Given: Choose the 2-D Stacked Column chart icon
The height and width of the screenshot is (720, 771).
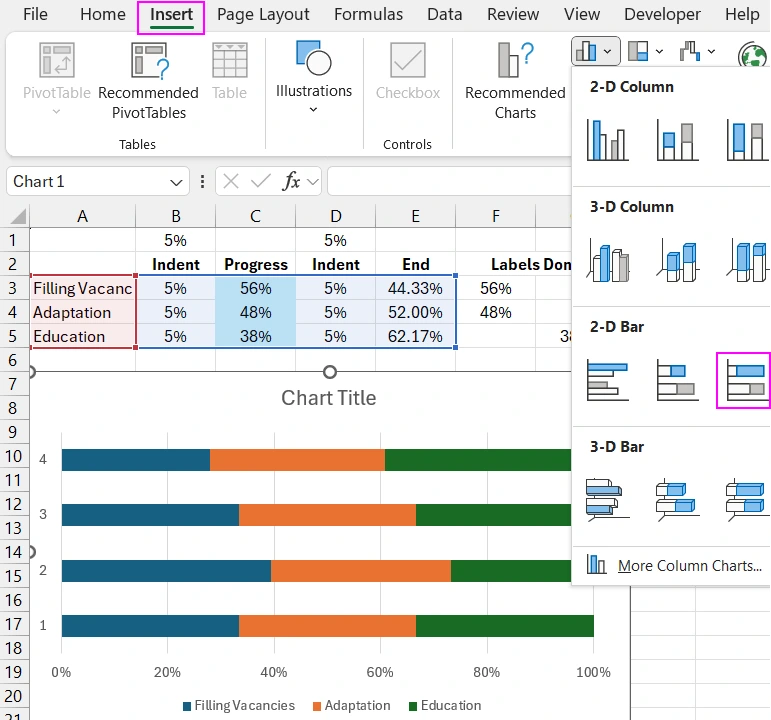Looking at the screenshot, I should pyautogui.click(x=676, y=140).
